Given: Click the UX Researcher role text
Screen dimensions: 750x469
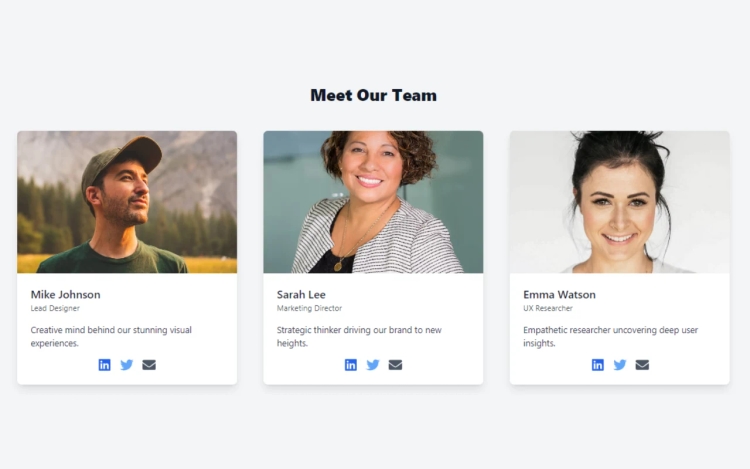Looking at the screenshot, I should [548, 308].
